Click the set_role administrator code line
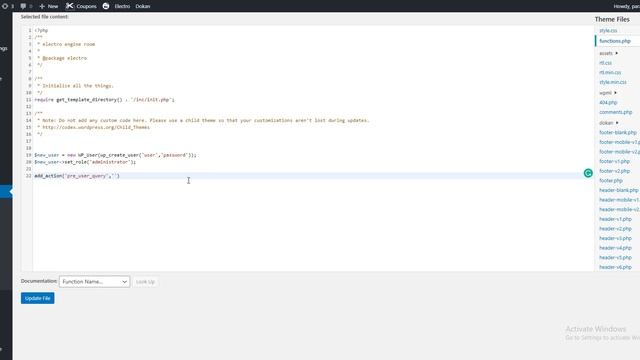This screenshot has width=640, height=360. click(x=85, y=162)
